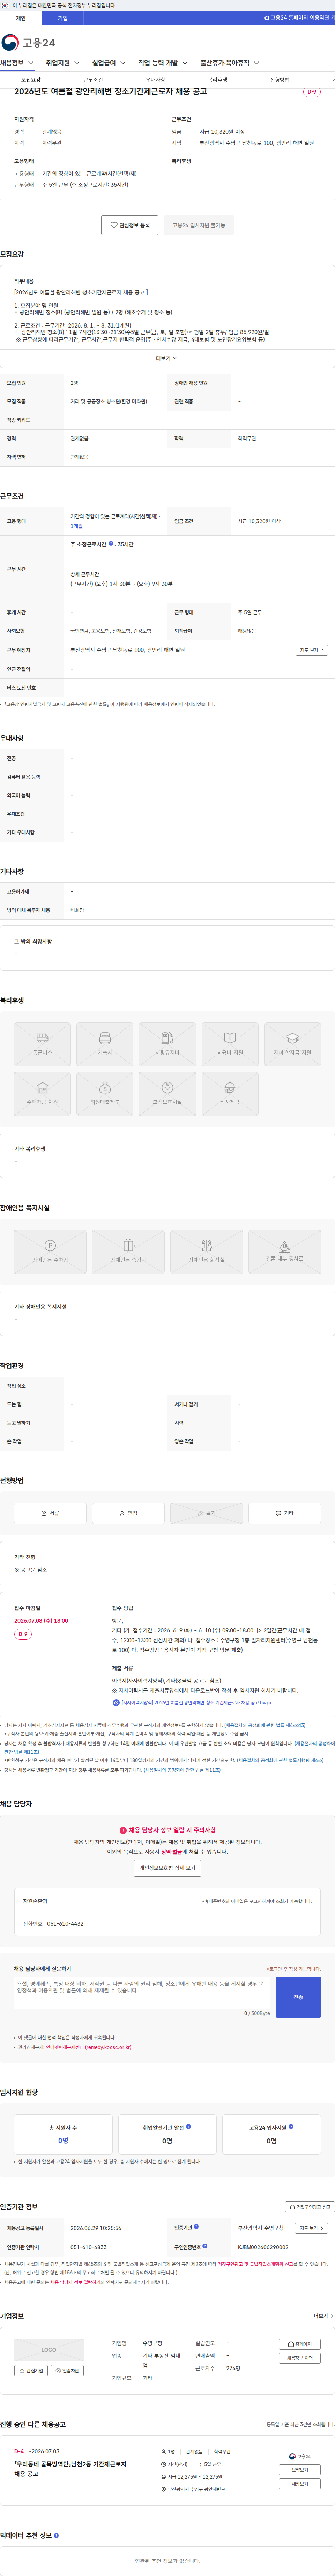Screen dimensions: 335x2576
Task: Open the 채용절차의 공정화에 관한 법률 제4조의3 link
Action: [x=264, y=1725]
